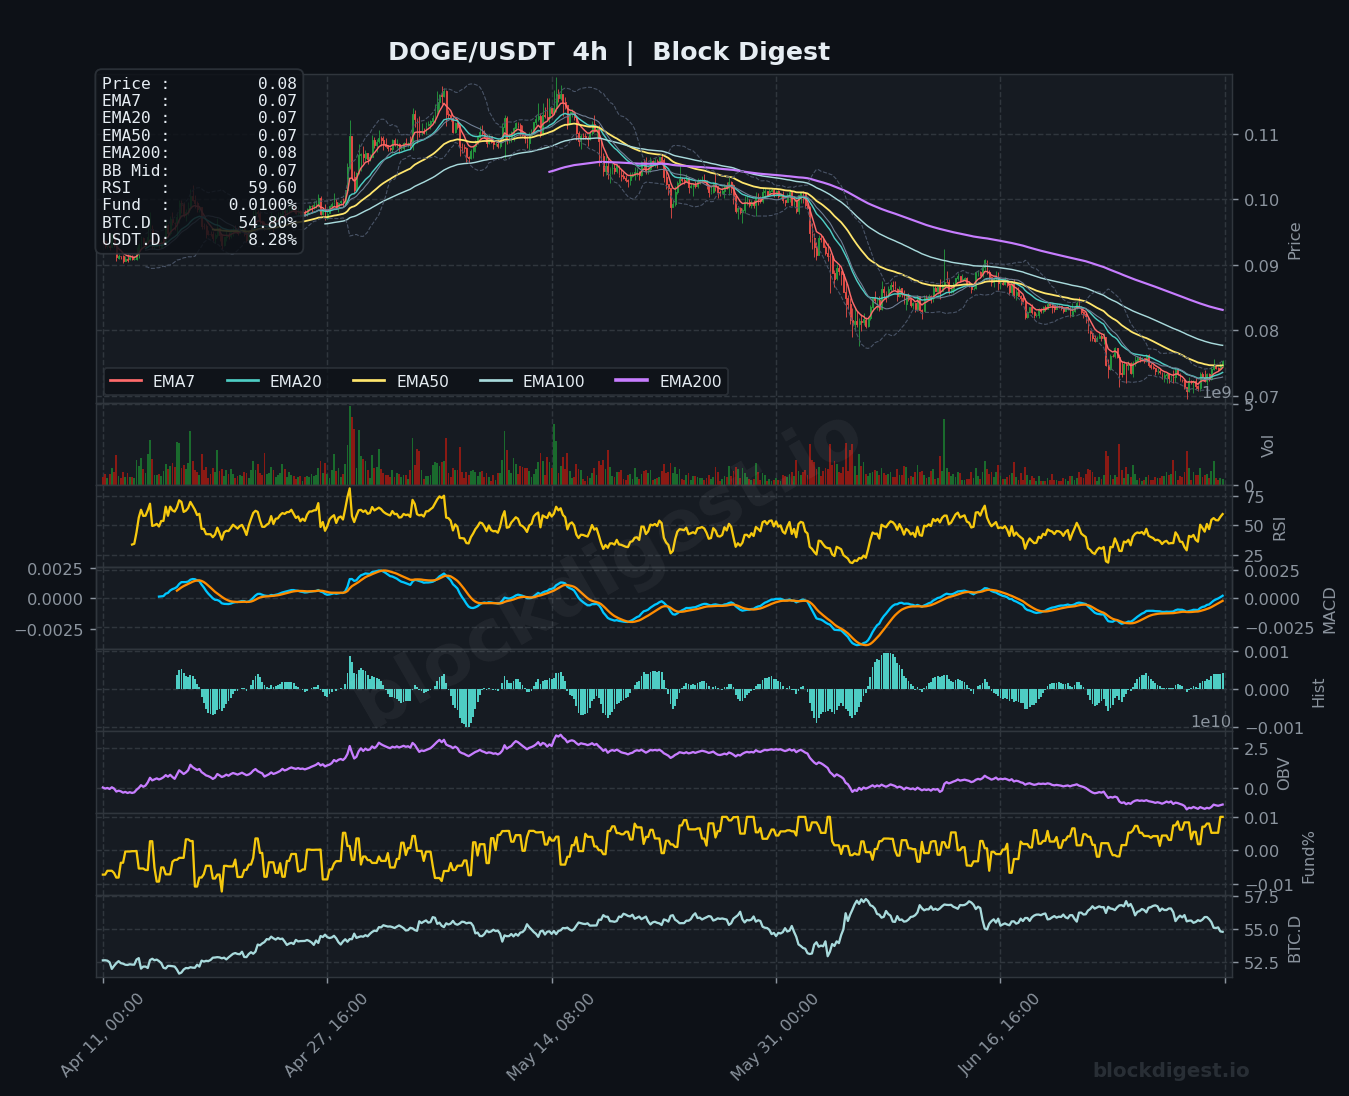This screenshot has width=1349, height=1096.
Task: Click the '1e10' OBV scale exponent
Action: [1211, 722]
